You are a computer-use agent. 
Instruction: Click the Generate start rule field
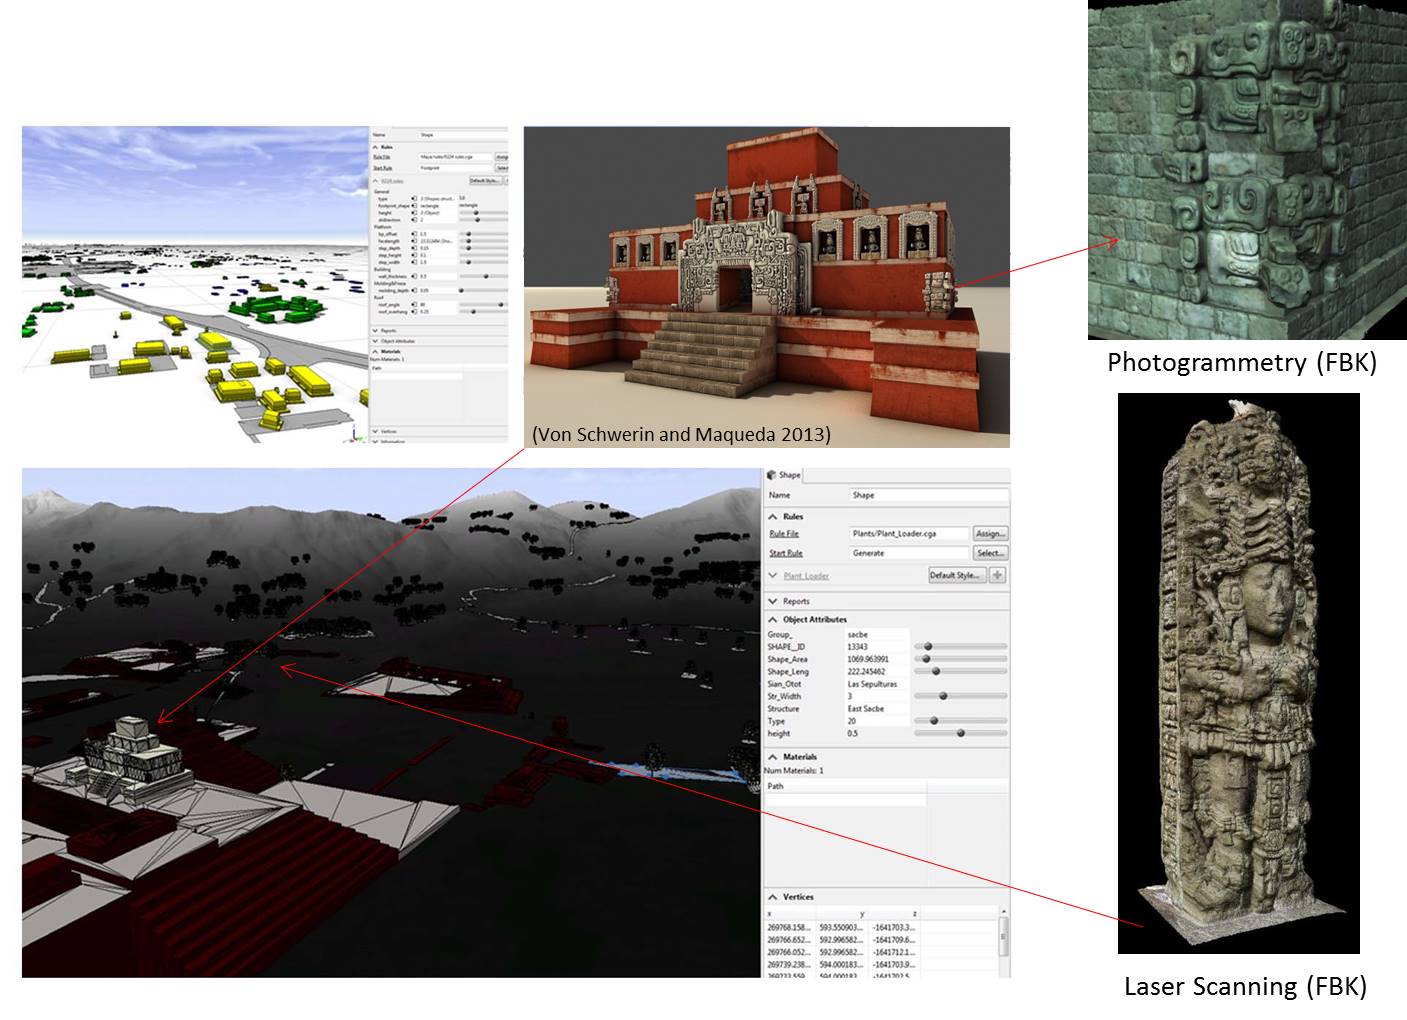coord(909,553)
